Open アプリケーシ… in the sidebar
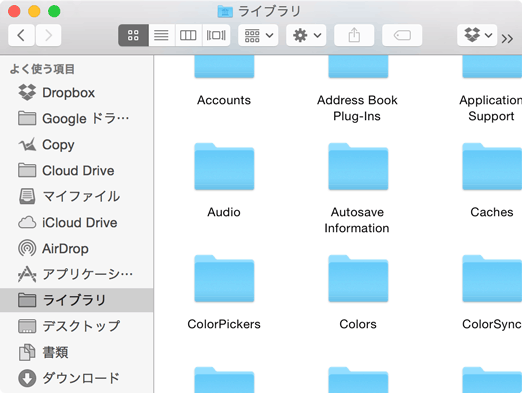Image resolution: width=522 pixels, height=393 pixels. click(x=77, y=274)
